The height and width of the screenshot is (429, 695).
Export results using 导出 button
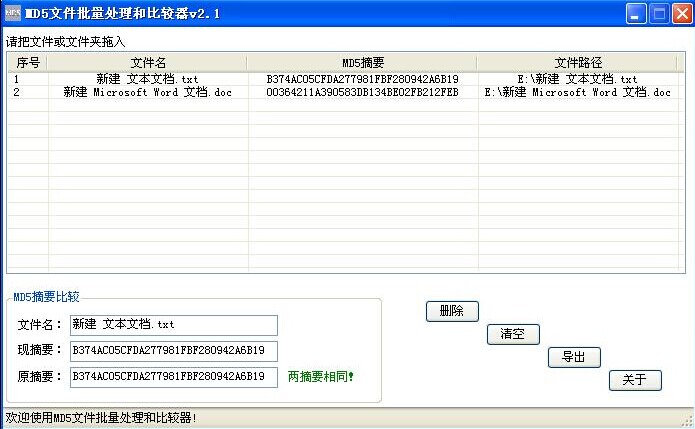tap(574, 358)
